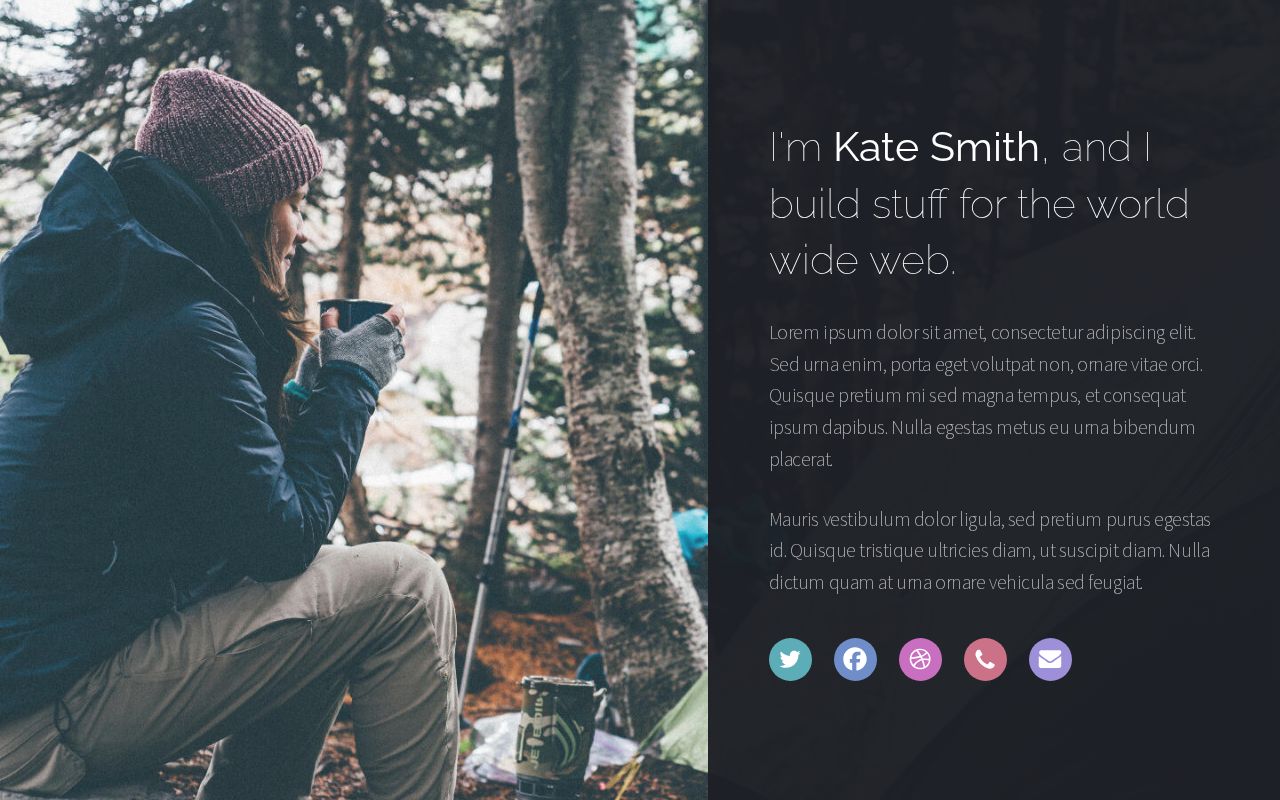Click the word "placerat." ending first paragraph
The height and width of the screenshot is (800, 1280).
[801, 459]
